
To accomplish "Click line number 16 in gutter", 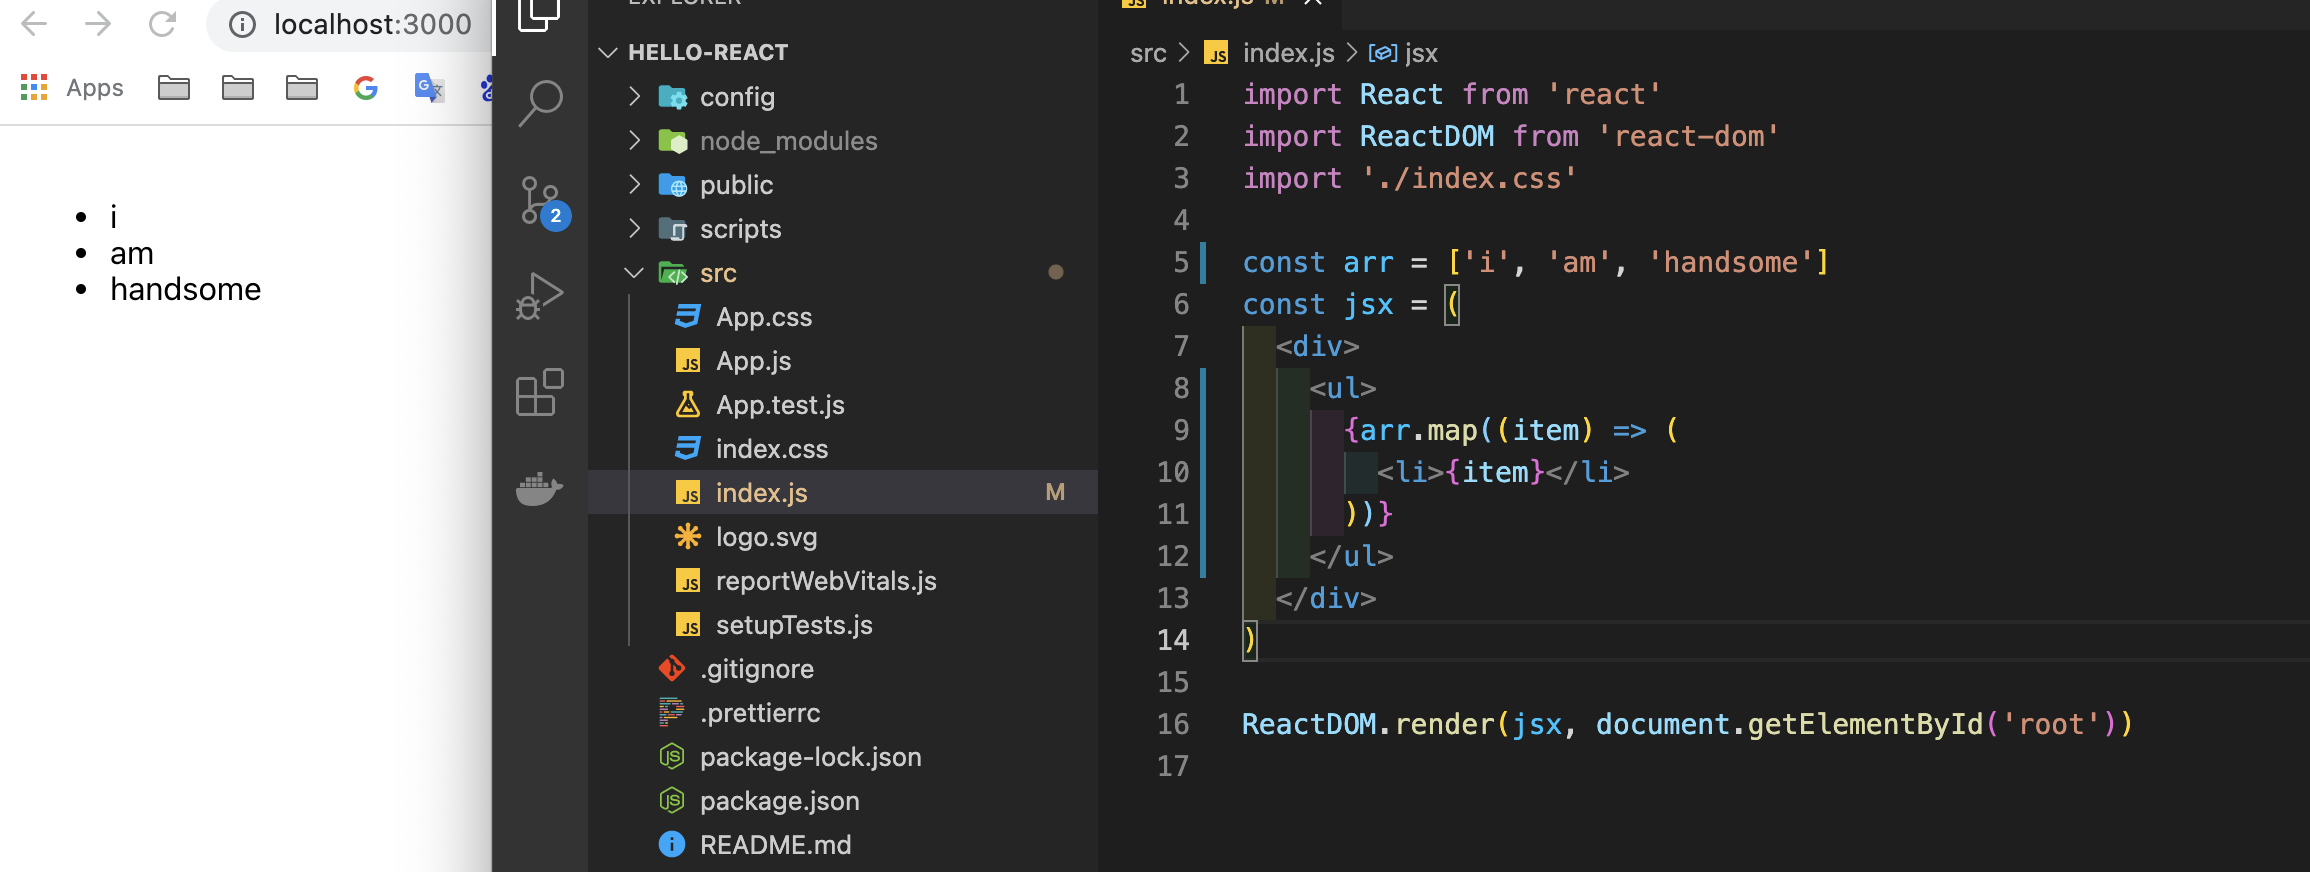I will coord(1173,724).
